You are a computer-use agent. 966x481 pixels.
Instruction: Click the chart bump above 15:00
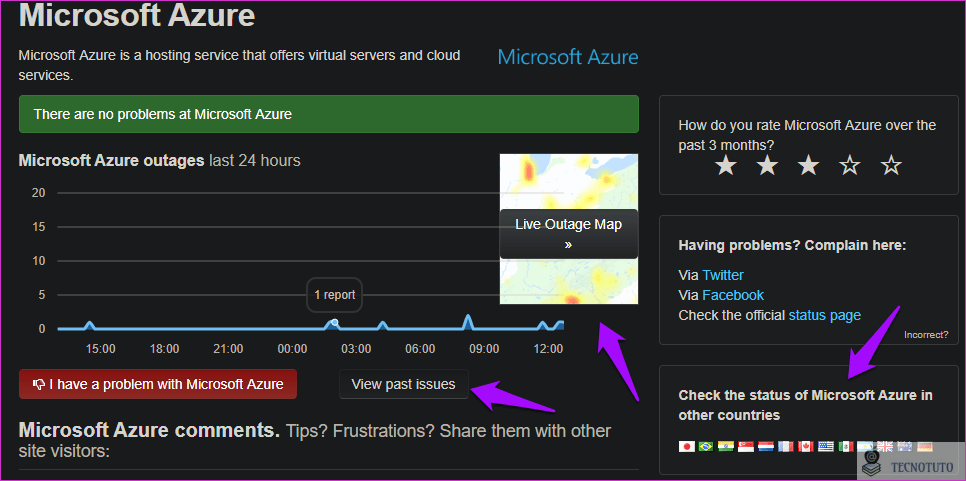click(x=90, y=325)
